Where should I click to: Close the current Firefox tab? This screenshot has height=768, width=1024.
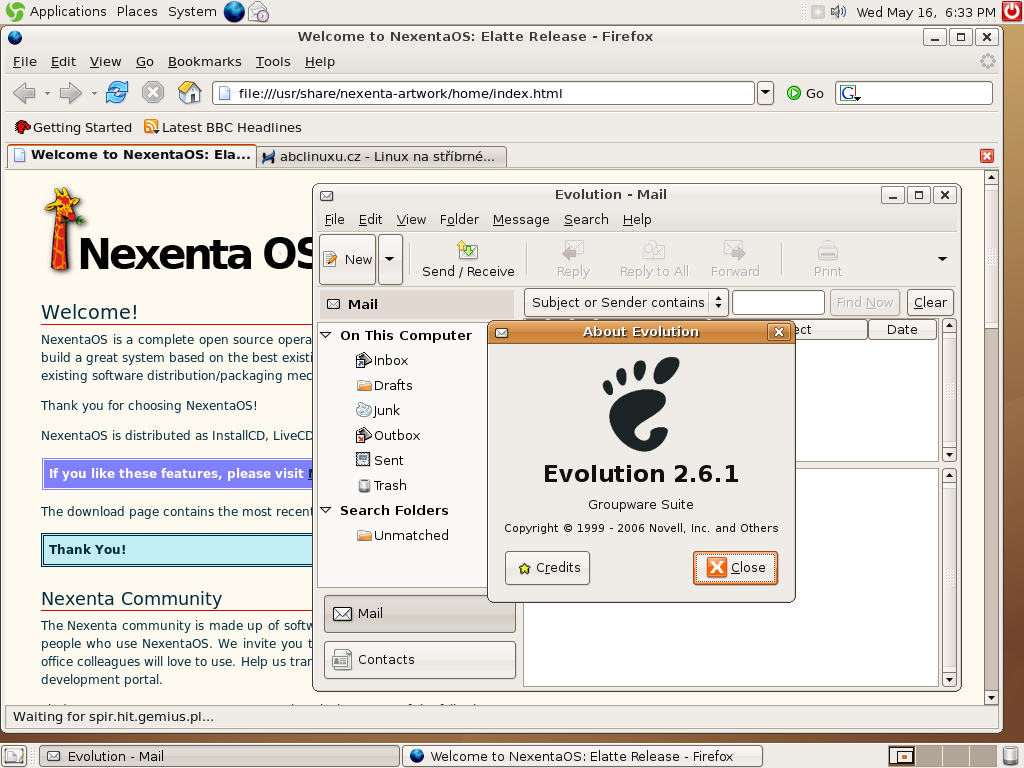(987, 156)
